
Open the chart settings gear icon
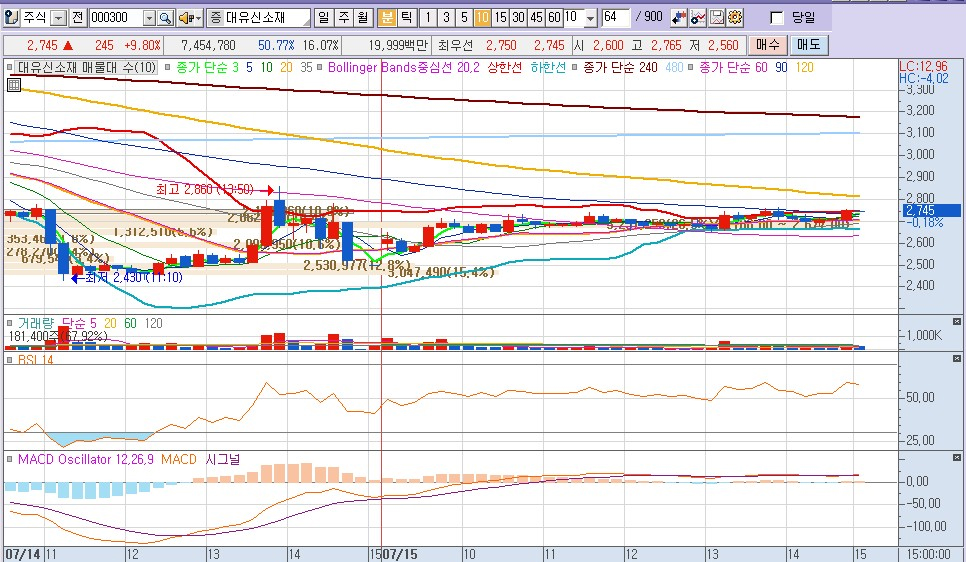click(735, 18)
